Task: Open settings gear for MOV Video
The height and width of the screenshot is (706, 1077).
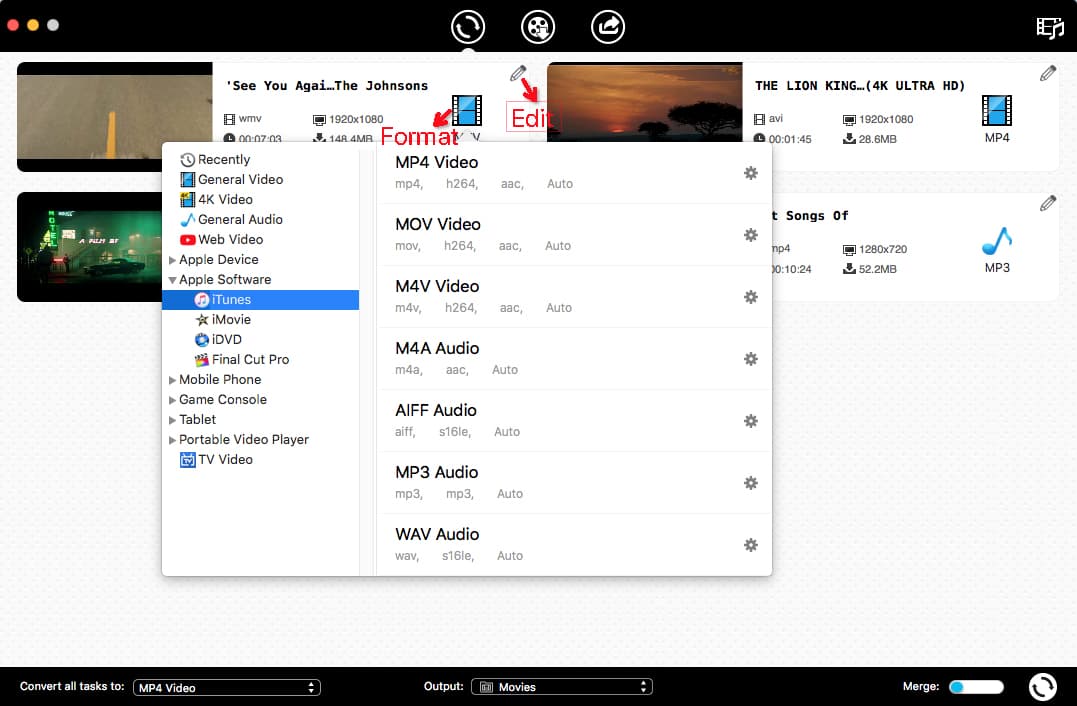Action: point(751,235)
